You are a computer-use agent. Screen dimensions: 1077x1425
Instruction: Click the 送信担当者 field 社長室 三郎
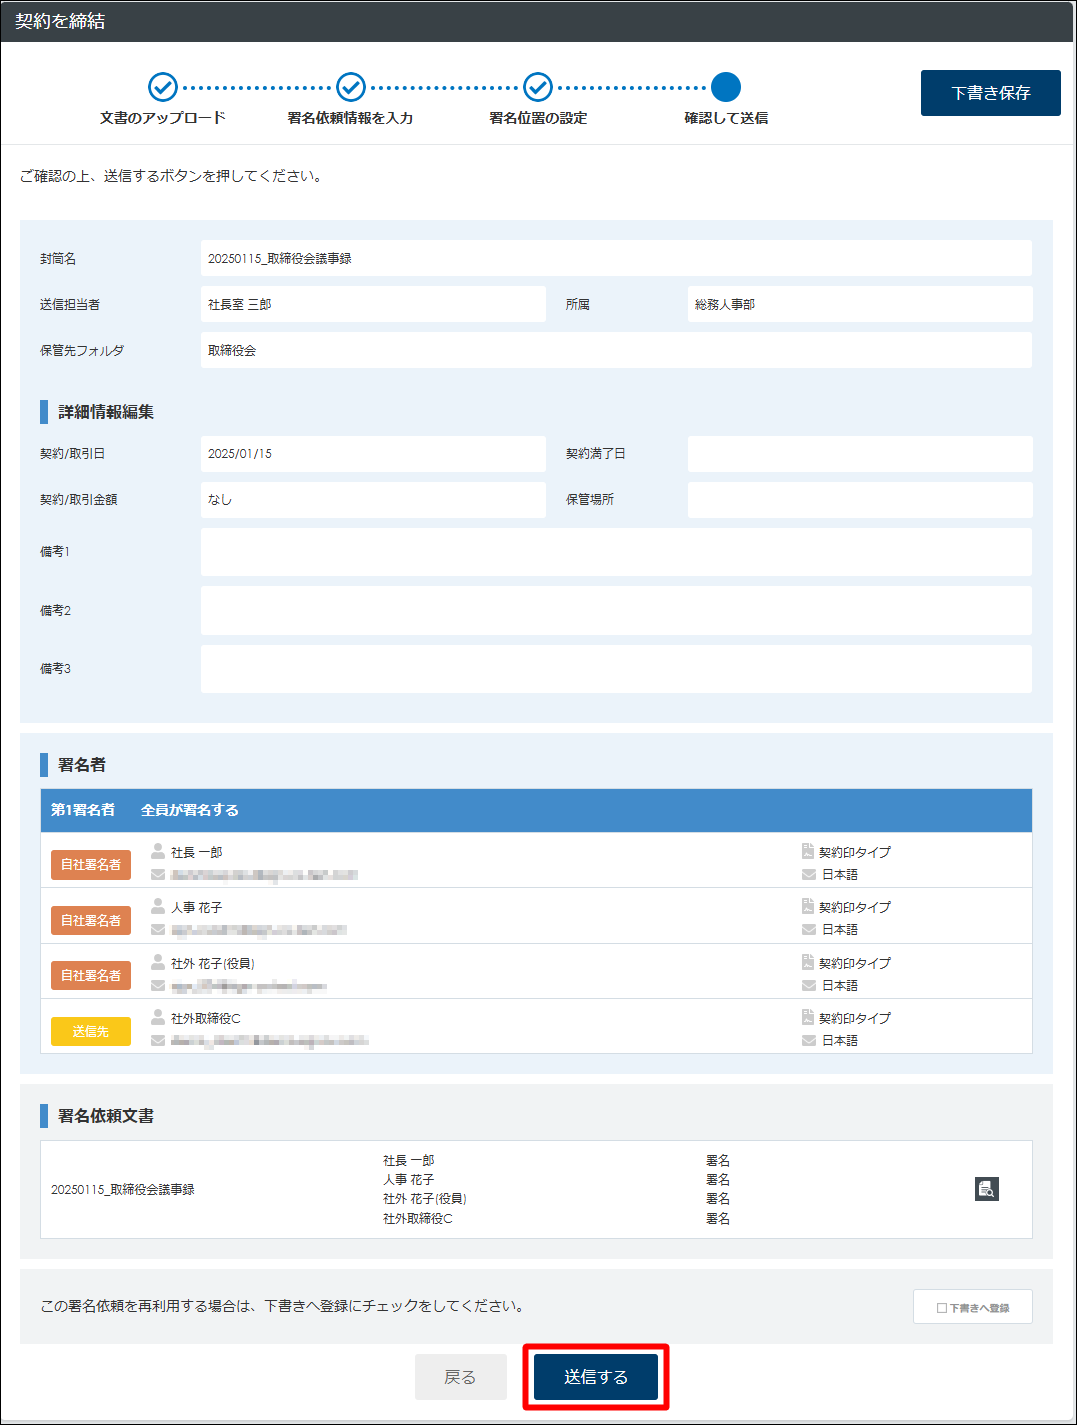(x=373, y=304)
